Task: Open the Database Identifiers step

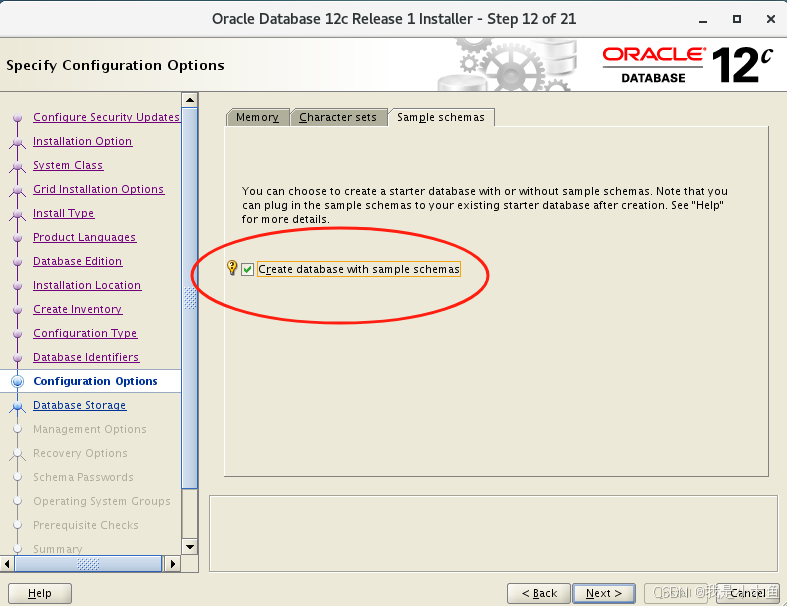Action: tap(86, 357)
